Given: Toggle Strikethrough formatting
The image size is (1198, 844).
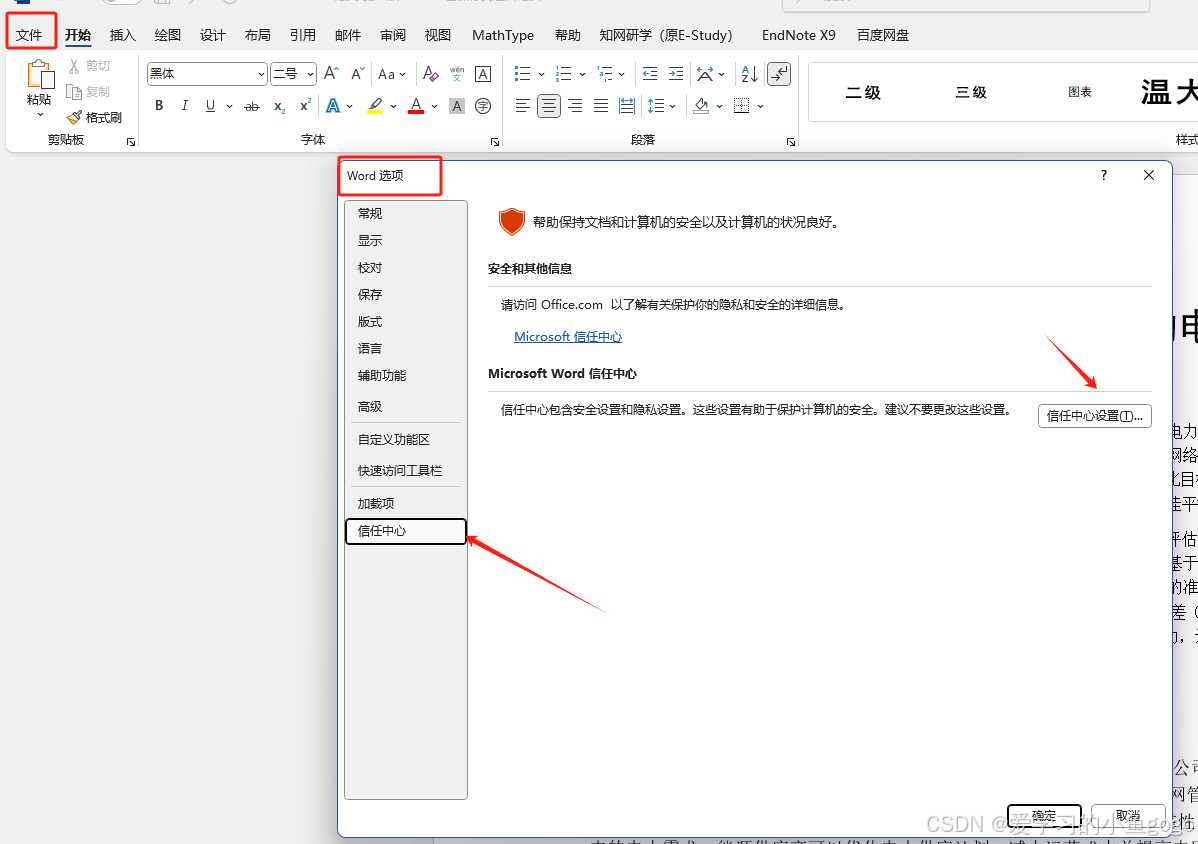Looking at the screenshot, I should click(251, 106).
